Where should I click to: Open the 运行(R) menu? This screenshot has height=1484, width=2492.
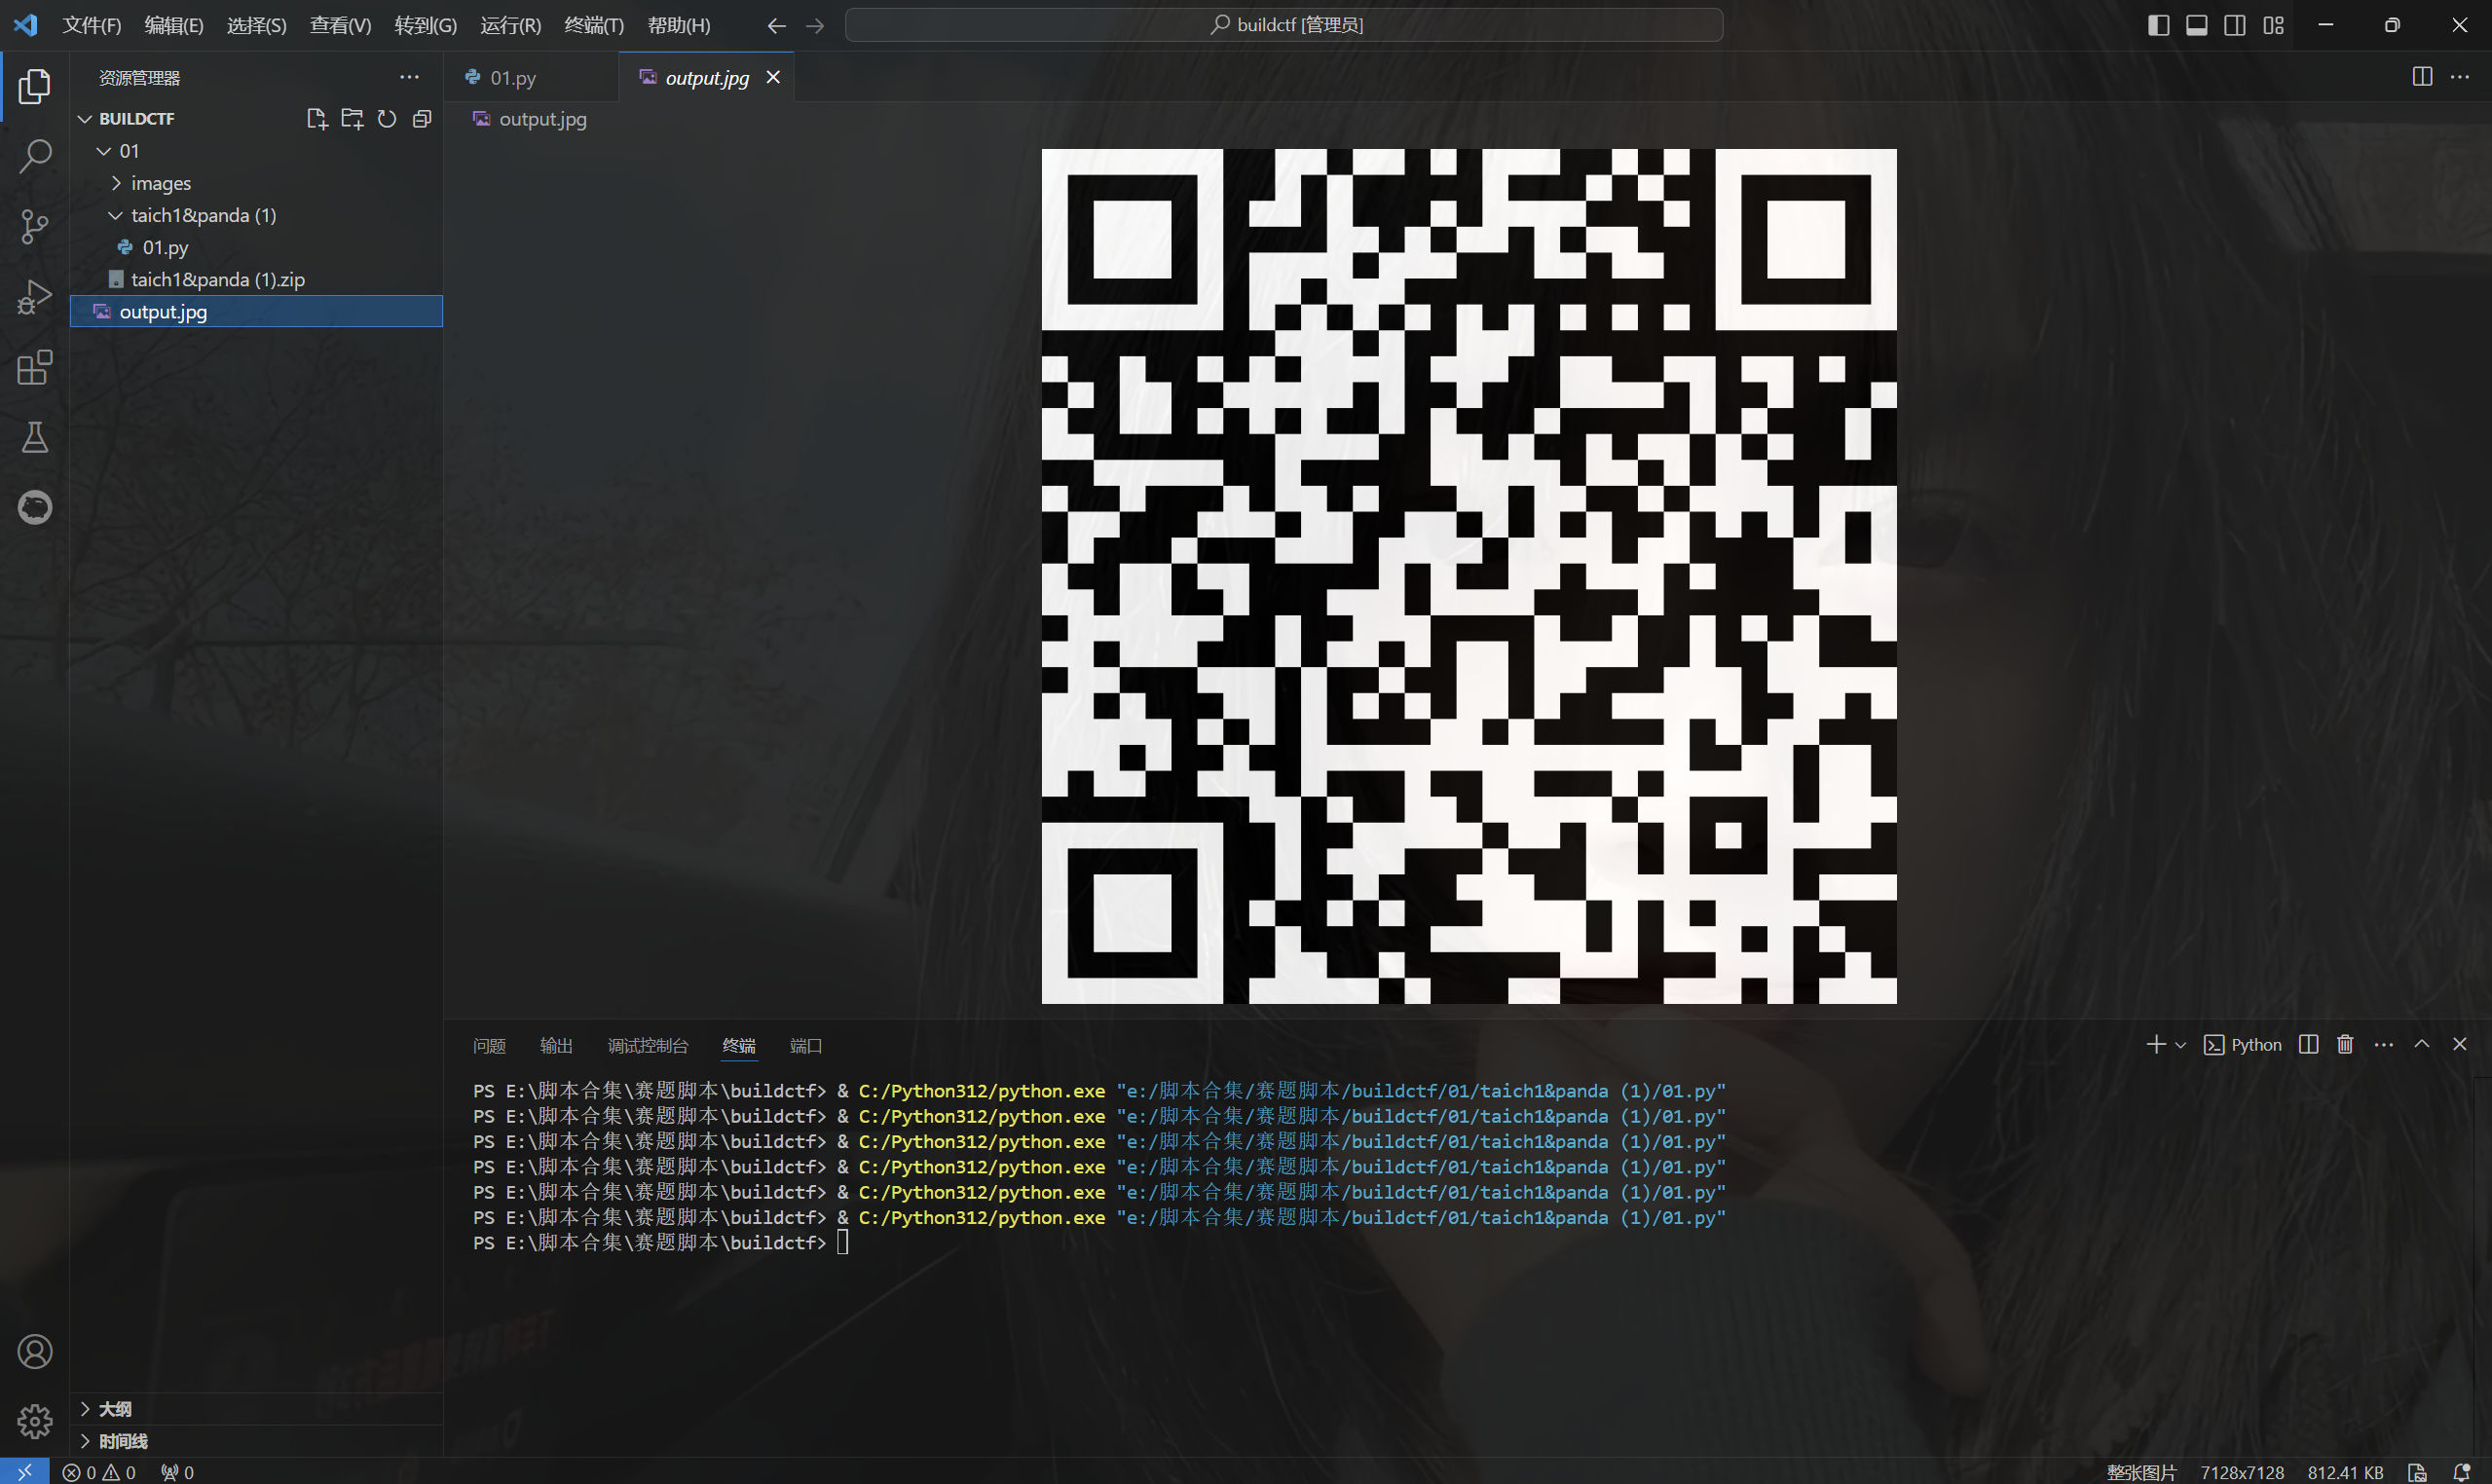click(x=511, y=26)
